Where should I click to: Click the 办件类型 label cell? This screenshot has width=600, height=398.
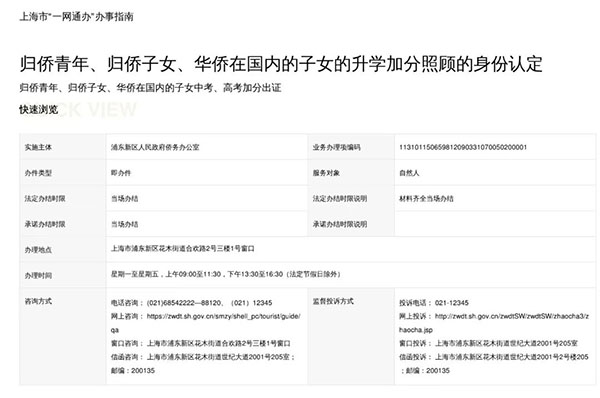(x=63, y=173)
